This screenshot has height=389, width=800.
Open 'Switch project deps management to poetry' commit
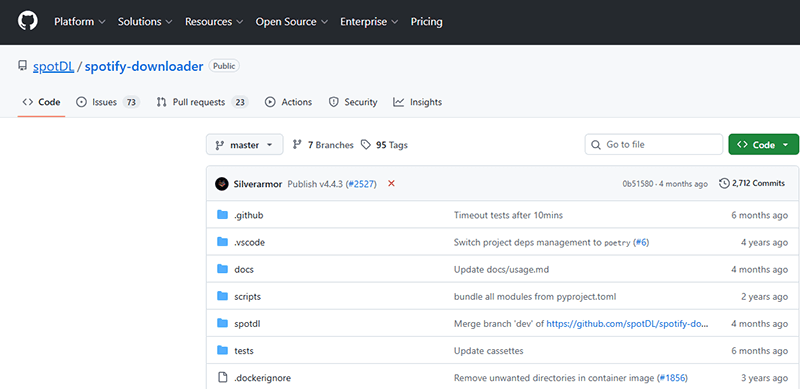[x=542, y=242]
